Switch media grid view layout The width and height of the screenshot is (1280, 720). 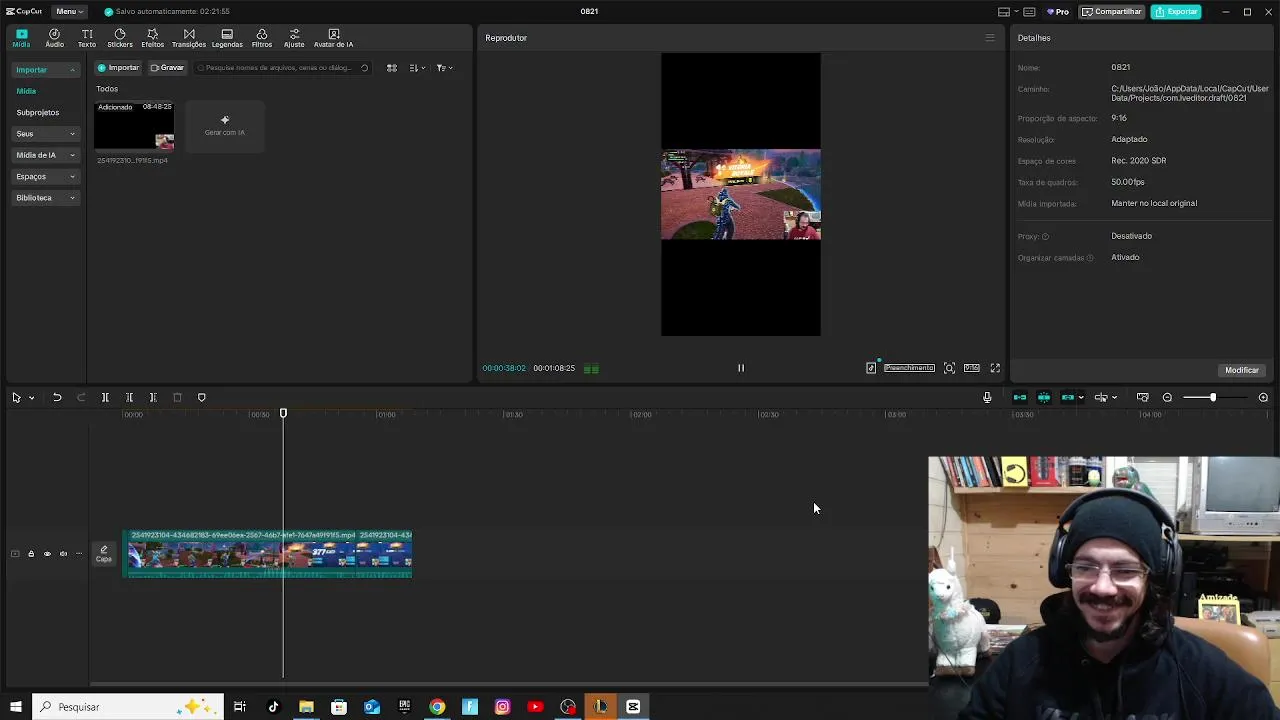point(392,68)
